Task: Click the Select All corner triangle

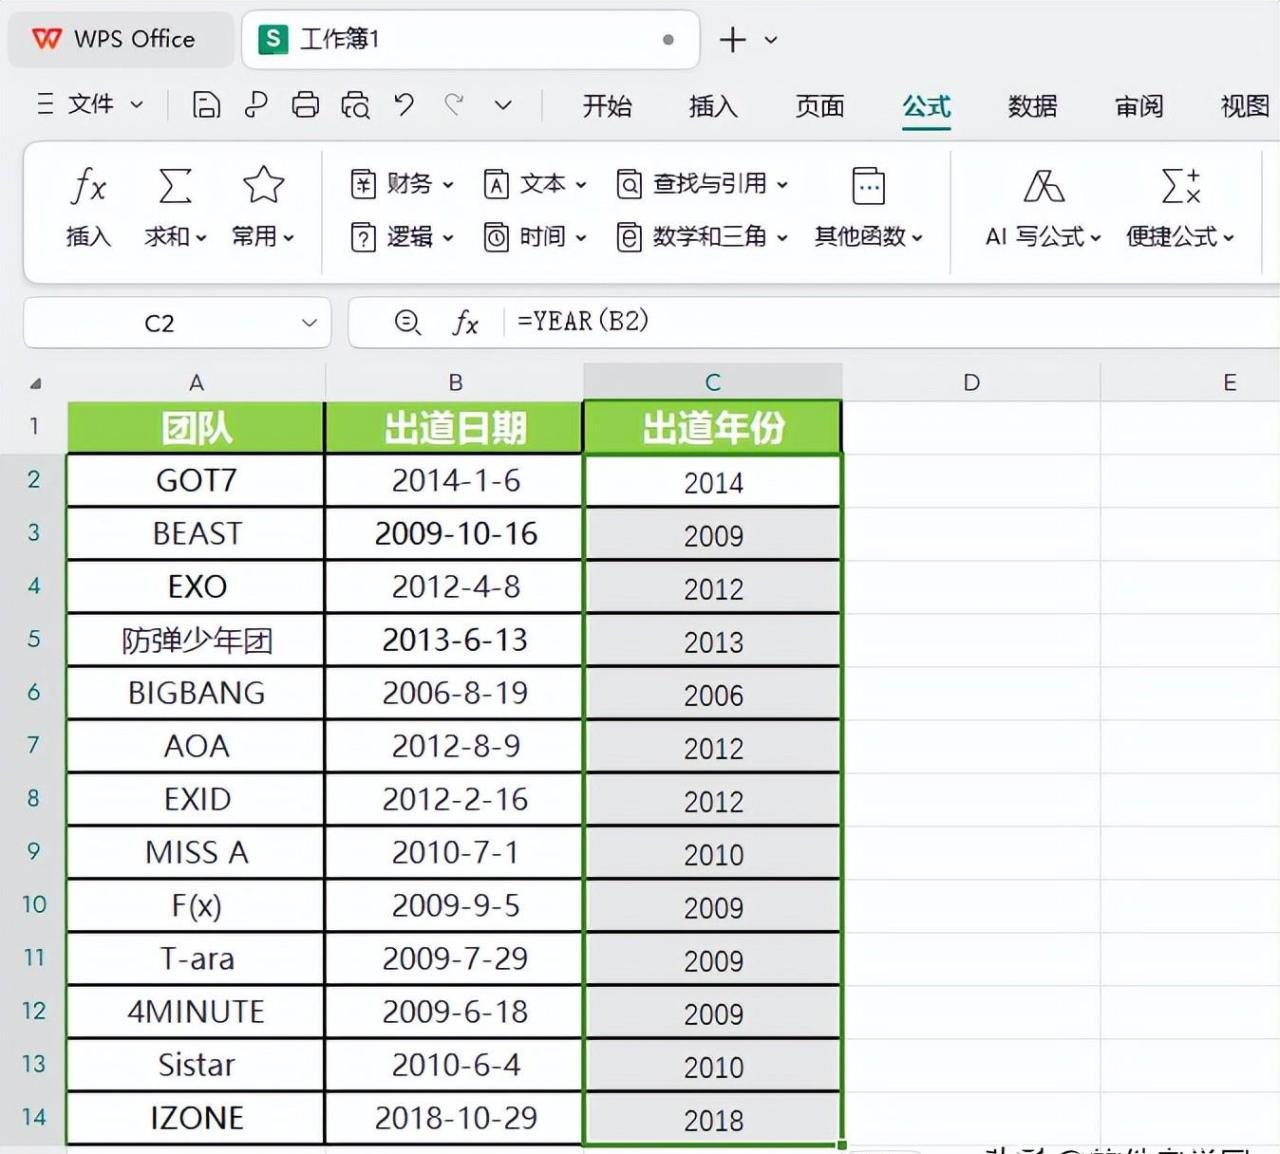Action: click(x=35, y=383)
